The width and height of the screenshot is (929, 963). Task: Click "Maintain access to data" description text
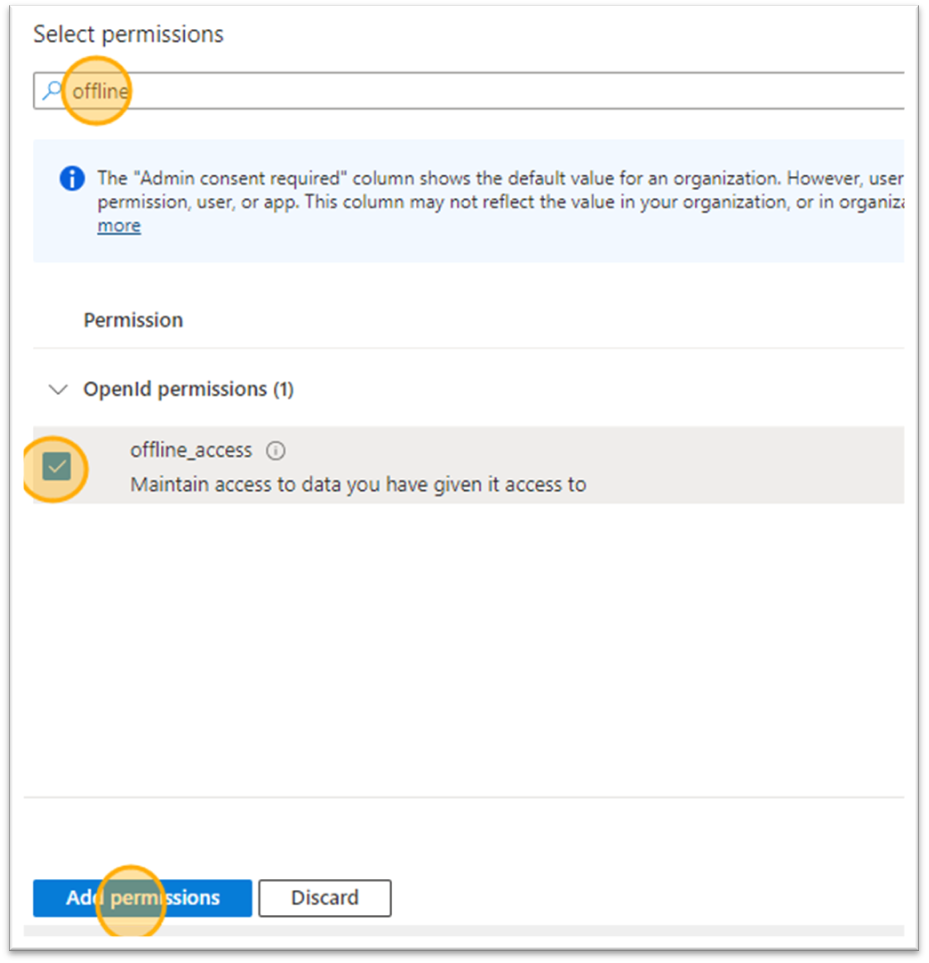[x=358, y=485]
